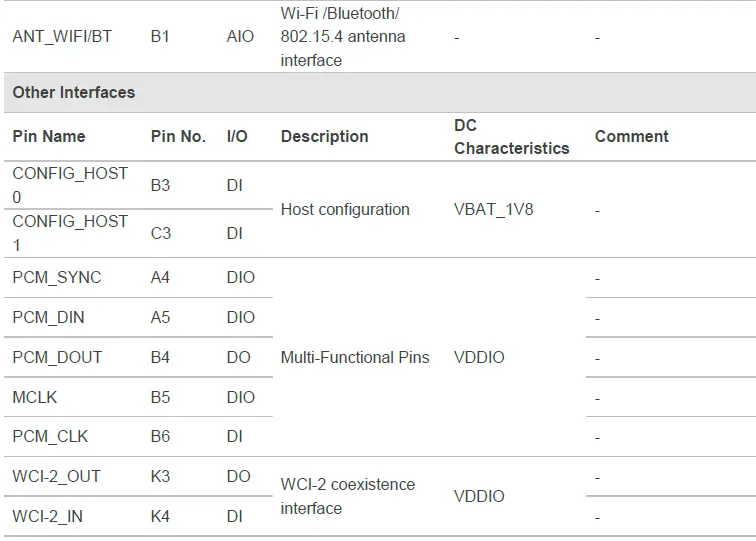Click the CONFIG_HOST0 pin name
The width and height of the screenshot is (756, 541).
pos(70,185)
